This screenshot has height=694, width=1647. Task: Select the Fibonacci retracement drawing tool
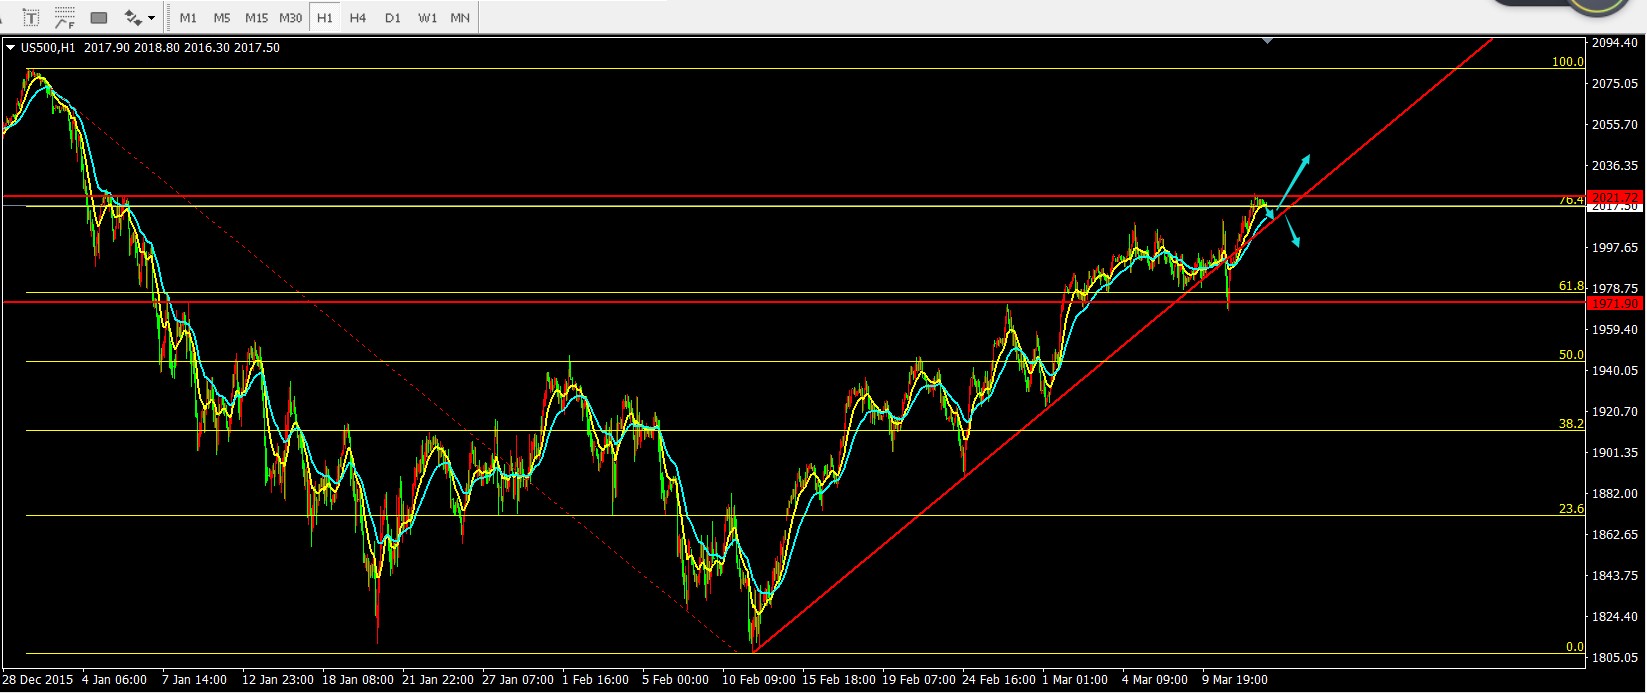click(64, 18)
